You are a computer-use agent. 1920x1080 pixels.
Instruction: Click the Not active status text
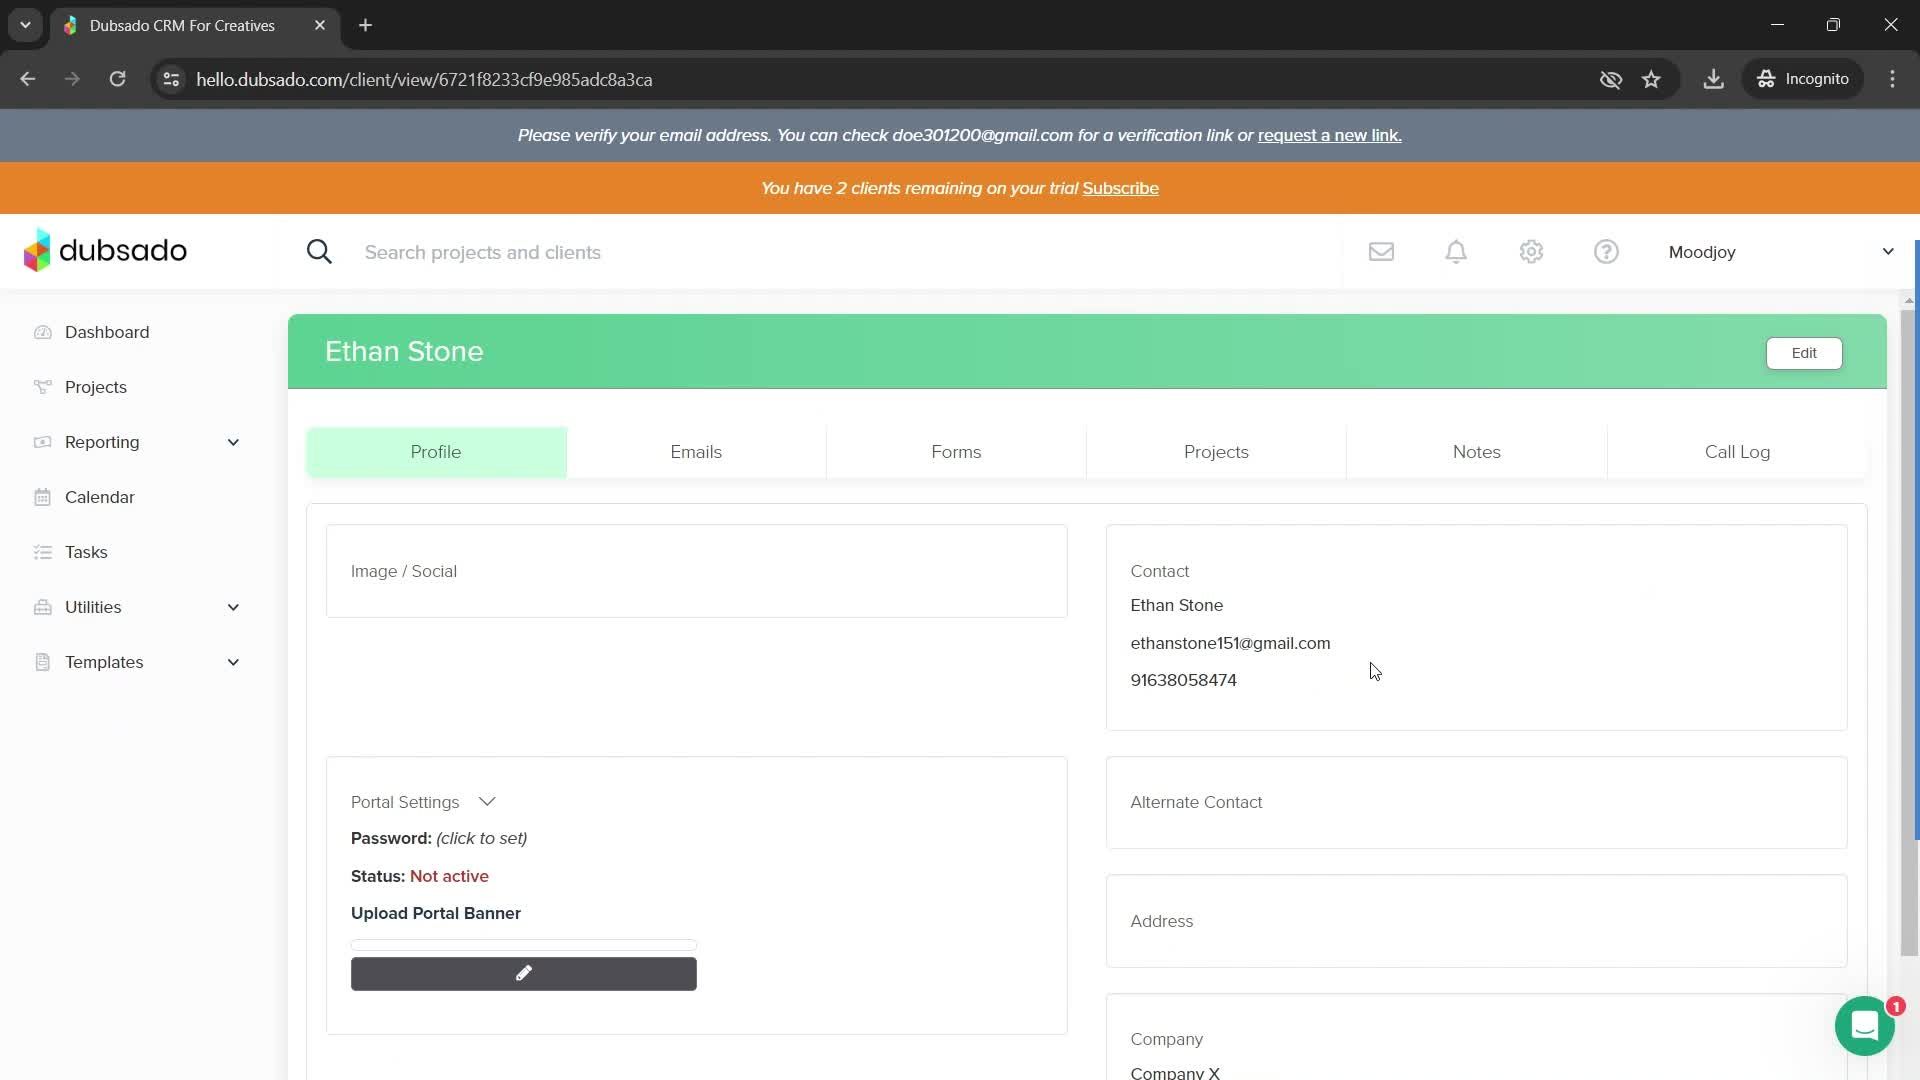[449, 876]
